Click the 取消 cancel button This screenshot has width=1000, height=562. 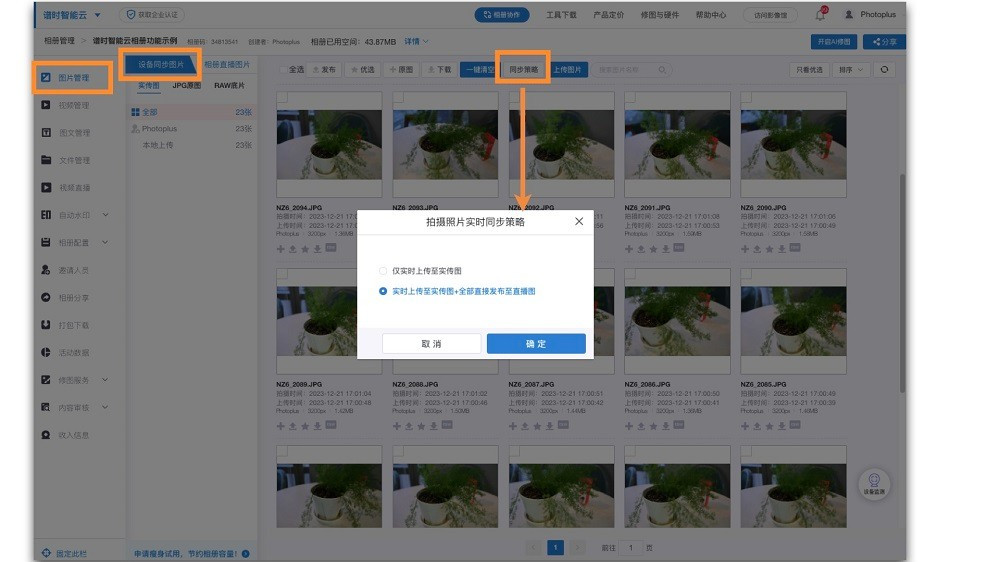tap(431, 343)
